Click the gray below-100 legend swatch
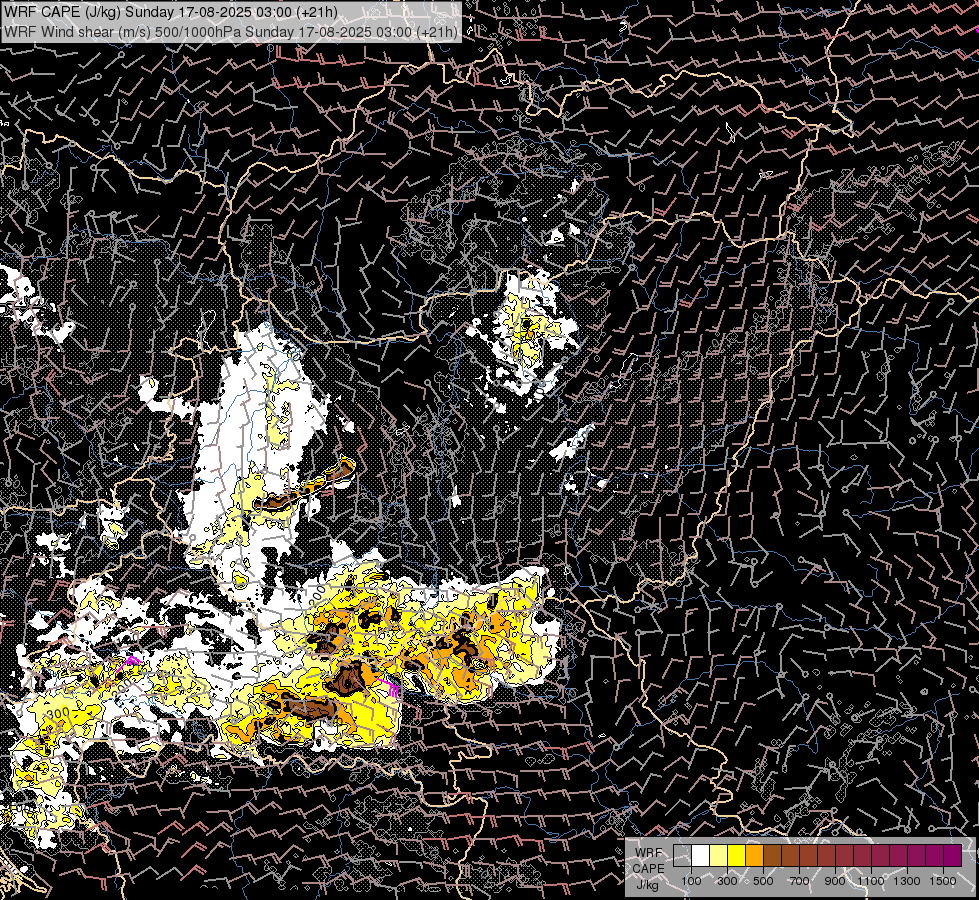 (682, 855)
